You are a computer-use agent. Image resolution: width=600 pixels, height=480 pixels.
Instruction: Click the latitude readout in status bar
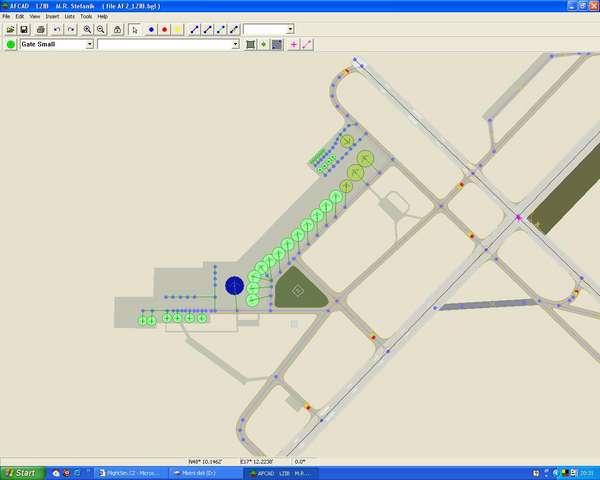[205, 462]
